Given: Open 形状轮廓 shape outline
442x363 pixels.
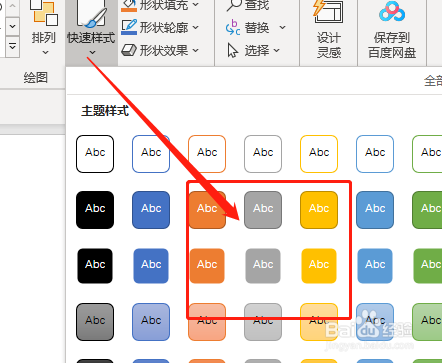Looking at the screenshot, I should [x=160, y=27].
